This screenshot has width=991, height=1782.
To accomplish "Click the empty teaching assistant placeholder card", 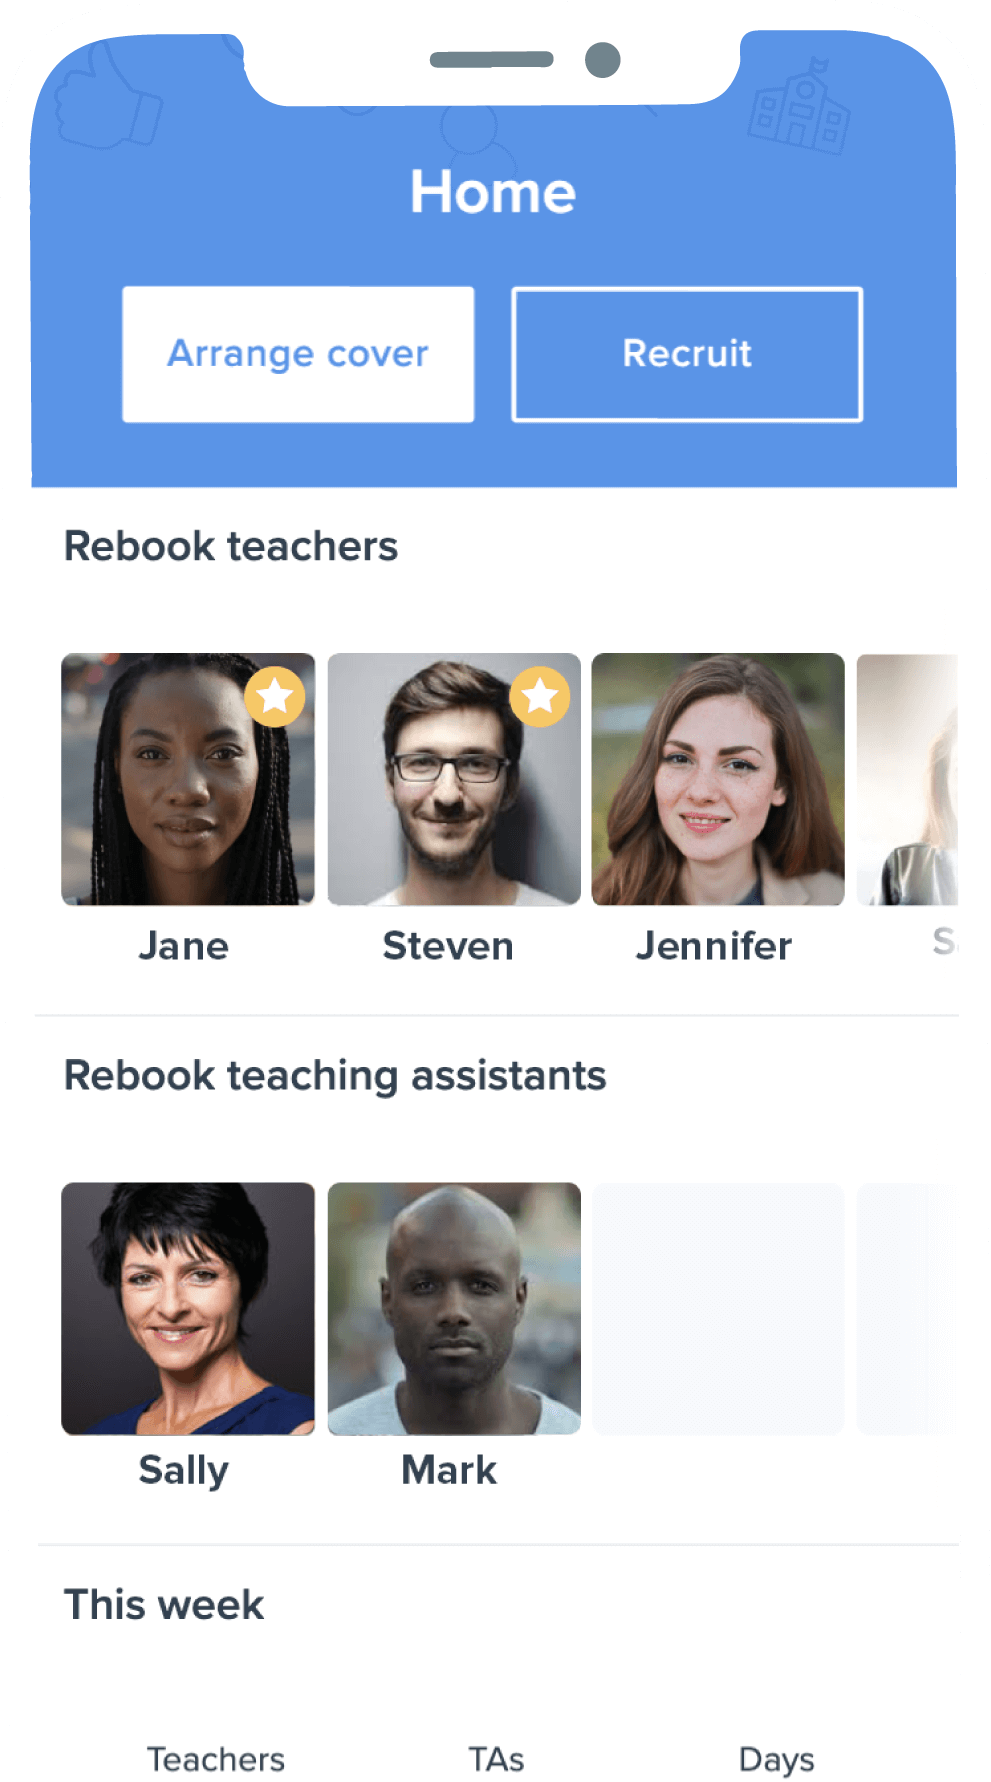I will coord(718,1308).
